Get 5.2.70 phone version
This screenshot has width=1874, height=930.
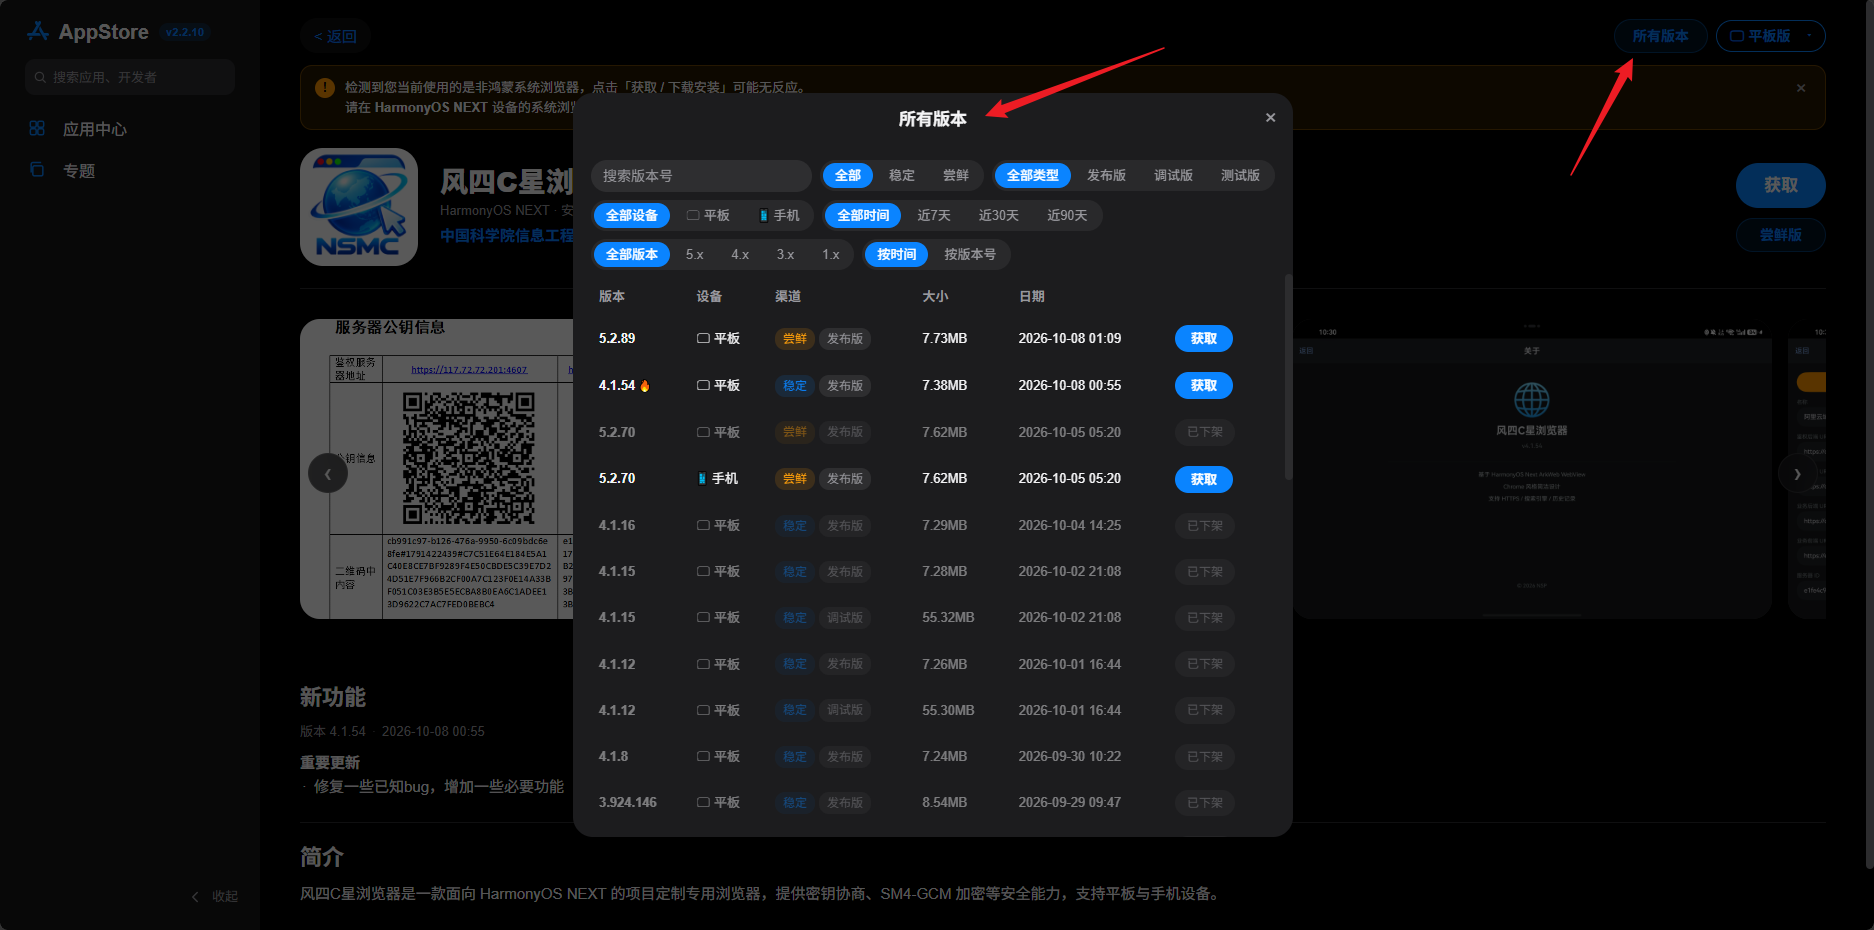1204,479
